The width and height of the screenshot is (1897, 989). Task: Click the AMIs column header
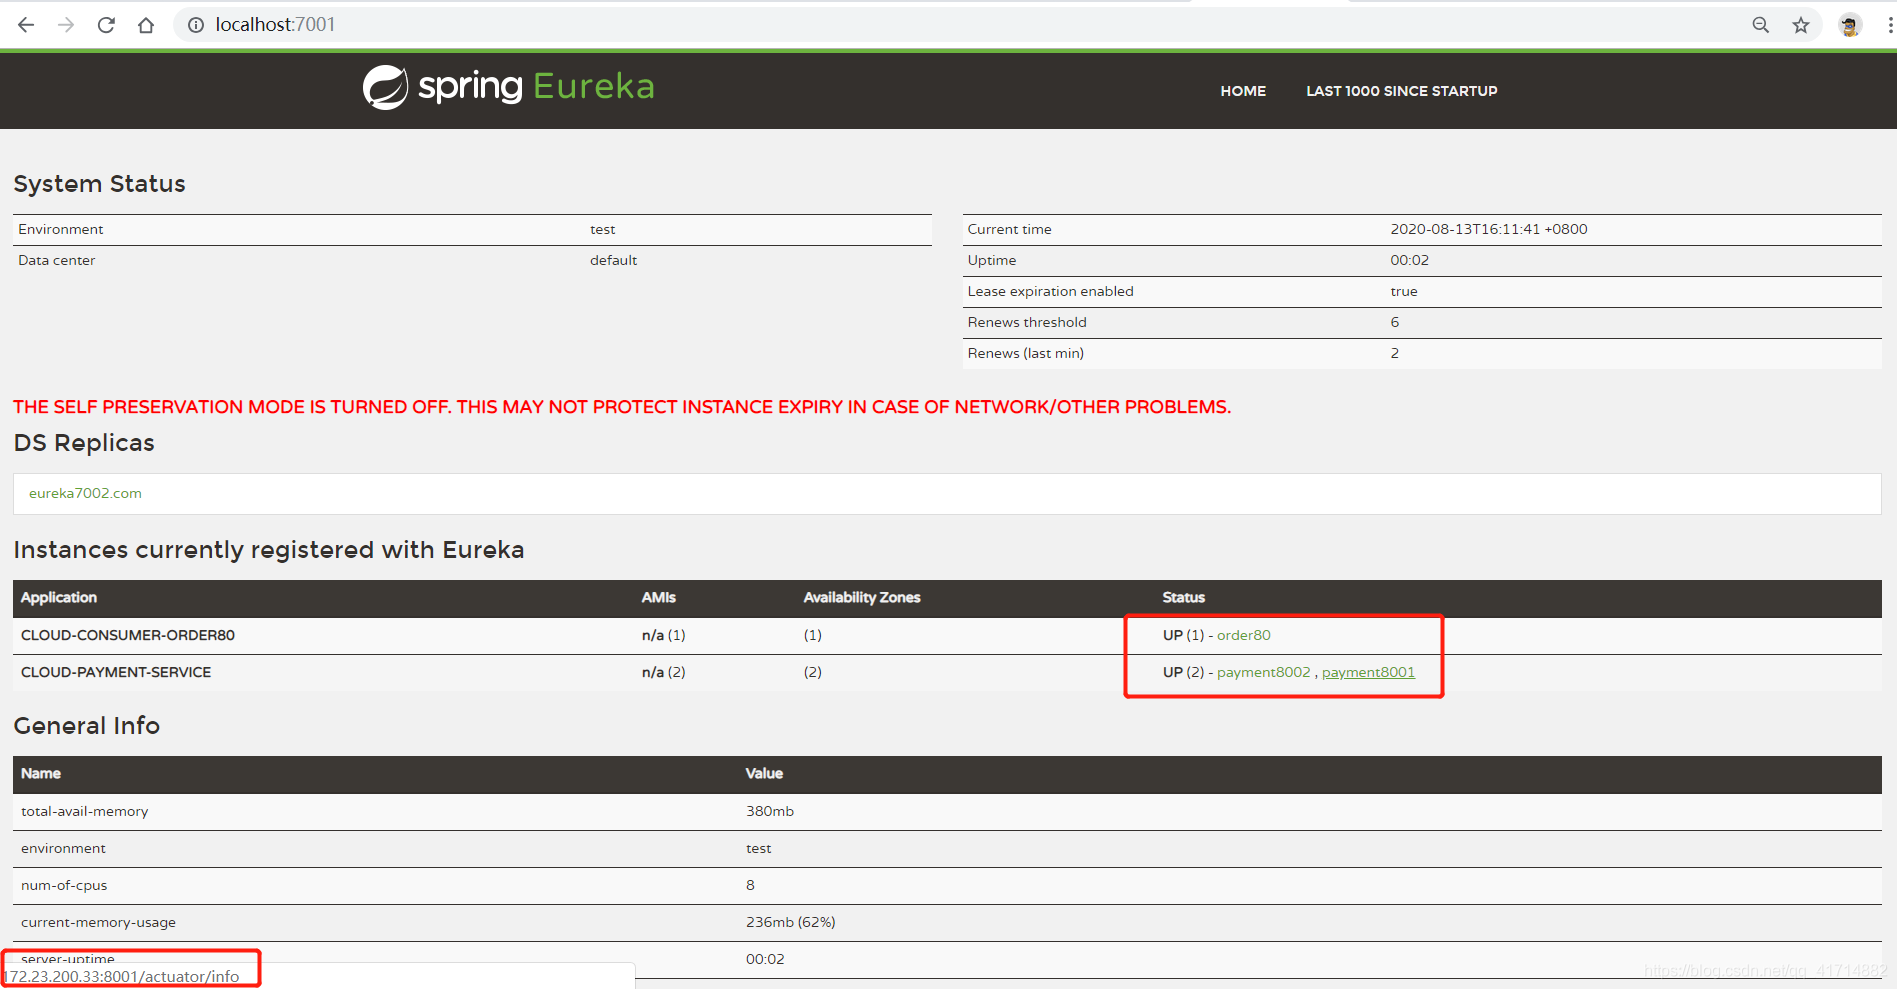point(658,597)
